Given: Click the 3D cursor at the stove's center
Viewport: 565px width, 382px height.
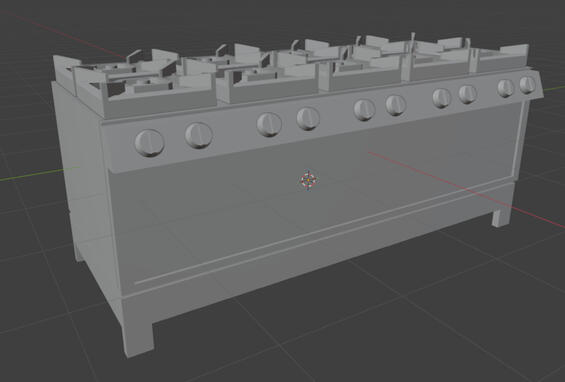Looking at the screenshot, I should pyautogui.click(x=308, y=179).
